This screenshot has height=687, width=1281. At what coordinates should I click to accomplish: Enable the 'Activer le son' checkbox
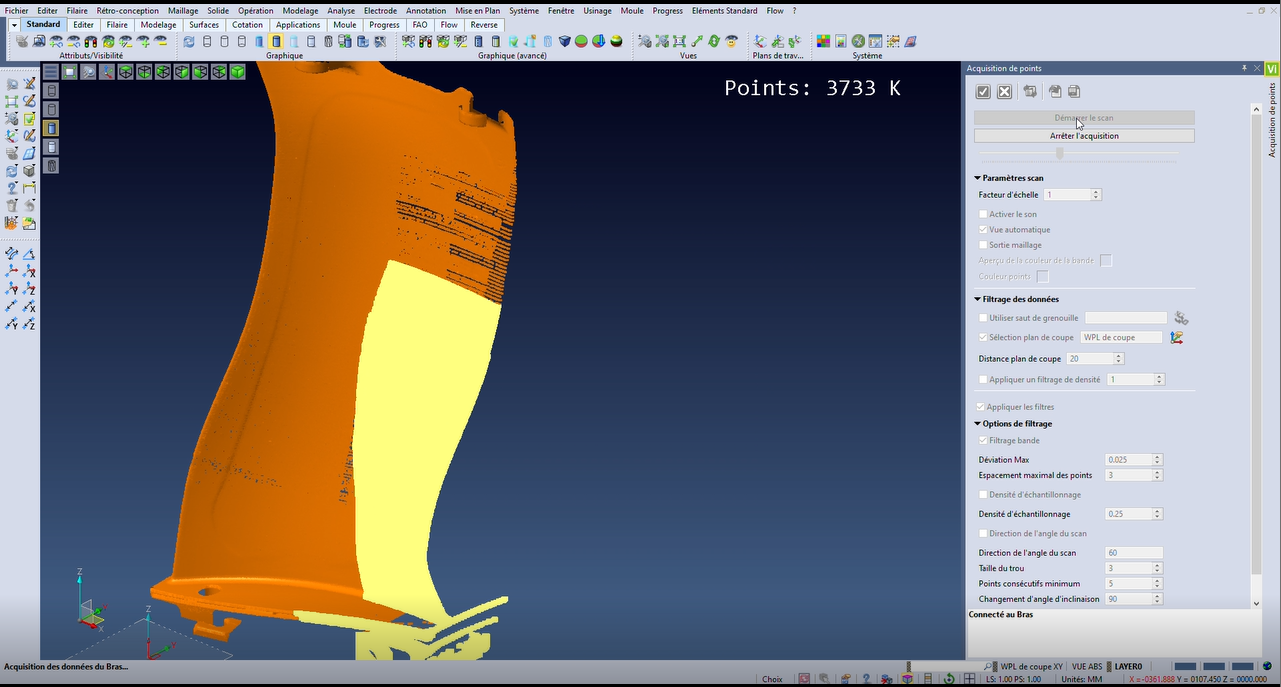click(x=983, y=214)
